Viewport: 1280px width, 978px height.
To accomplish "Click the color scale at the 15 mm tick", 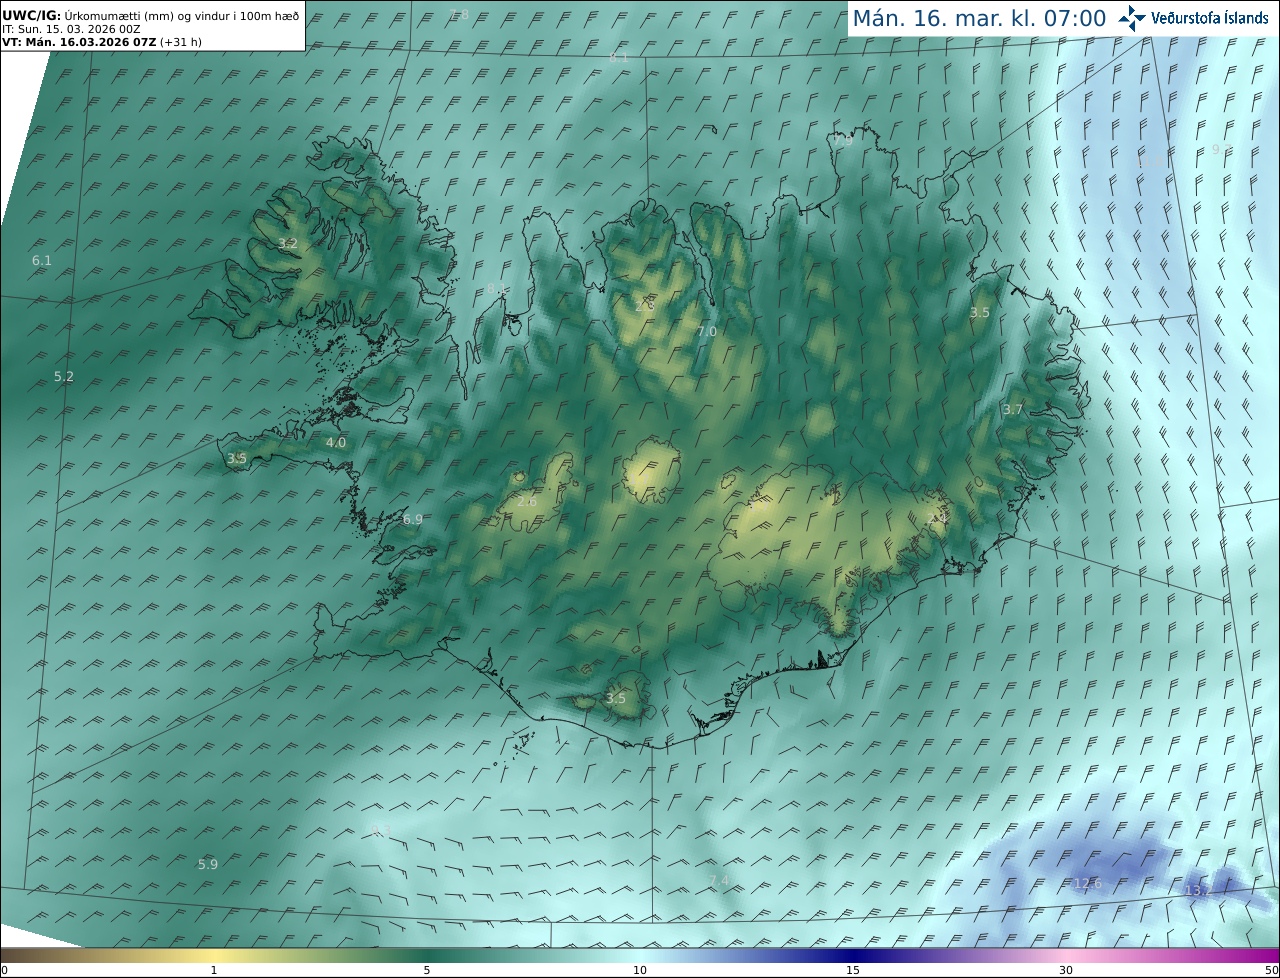I will click(x=853, y=955).
